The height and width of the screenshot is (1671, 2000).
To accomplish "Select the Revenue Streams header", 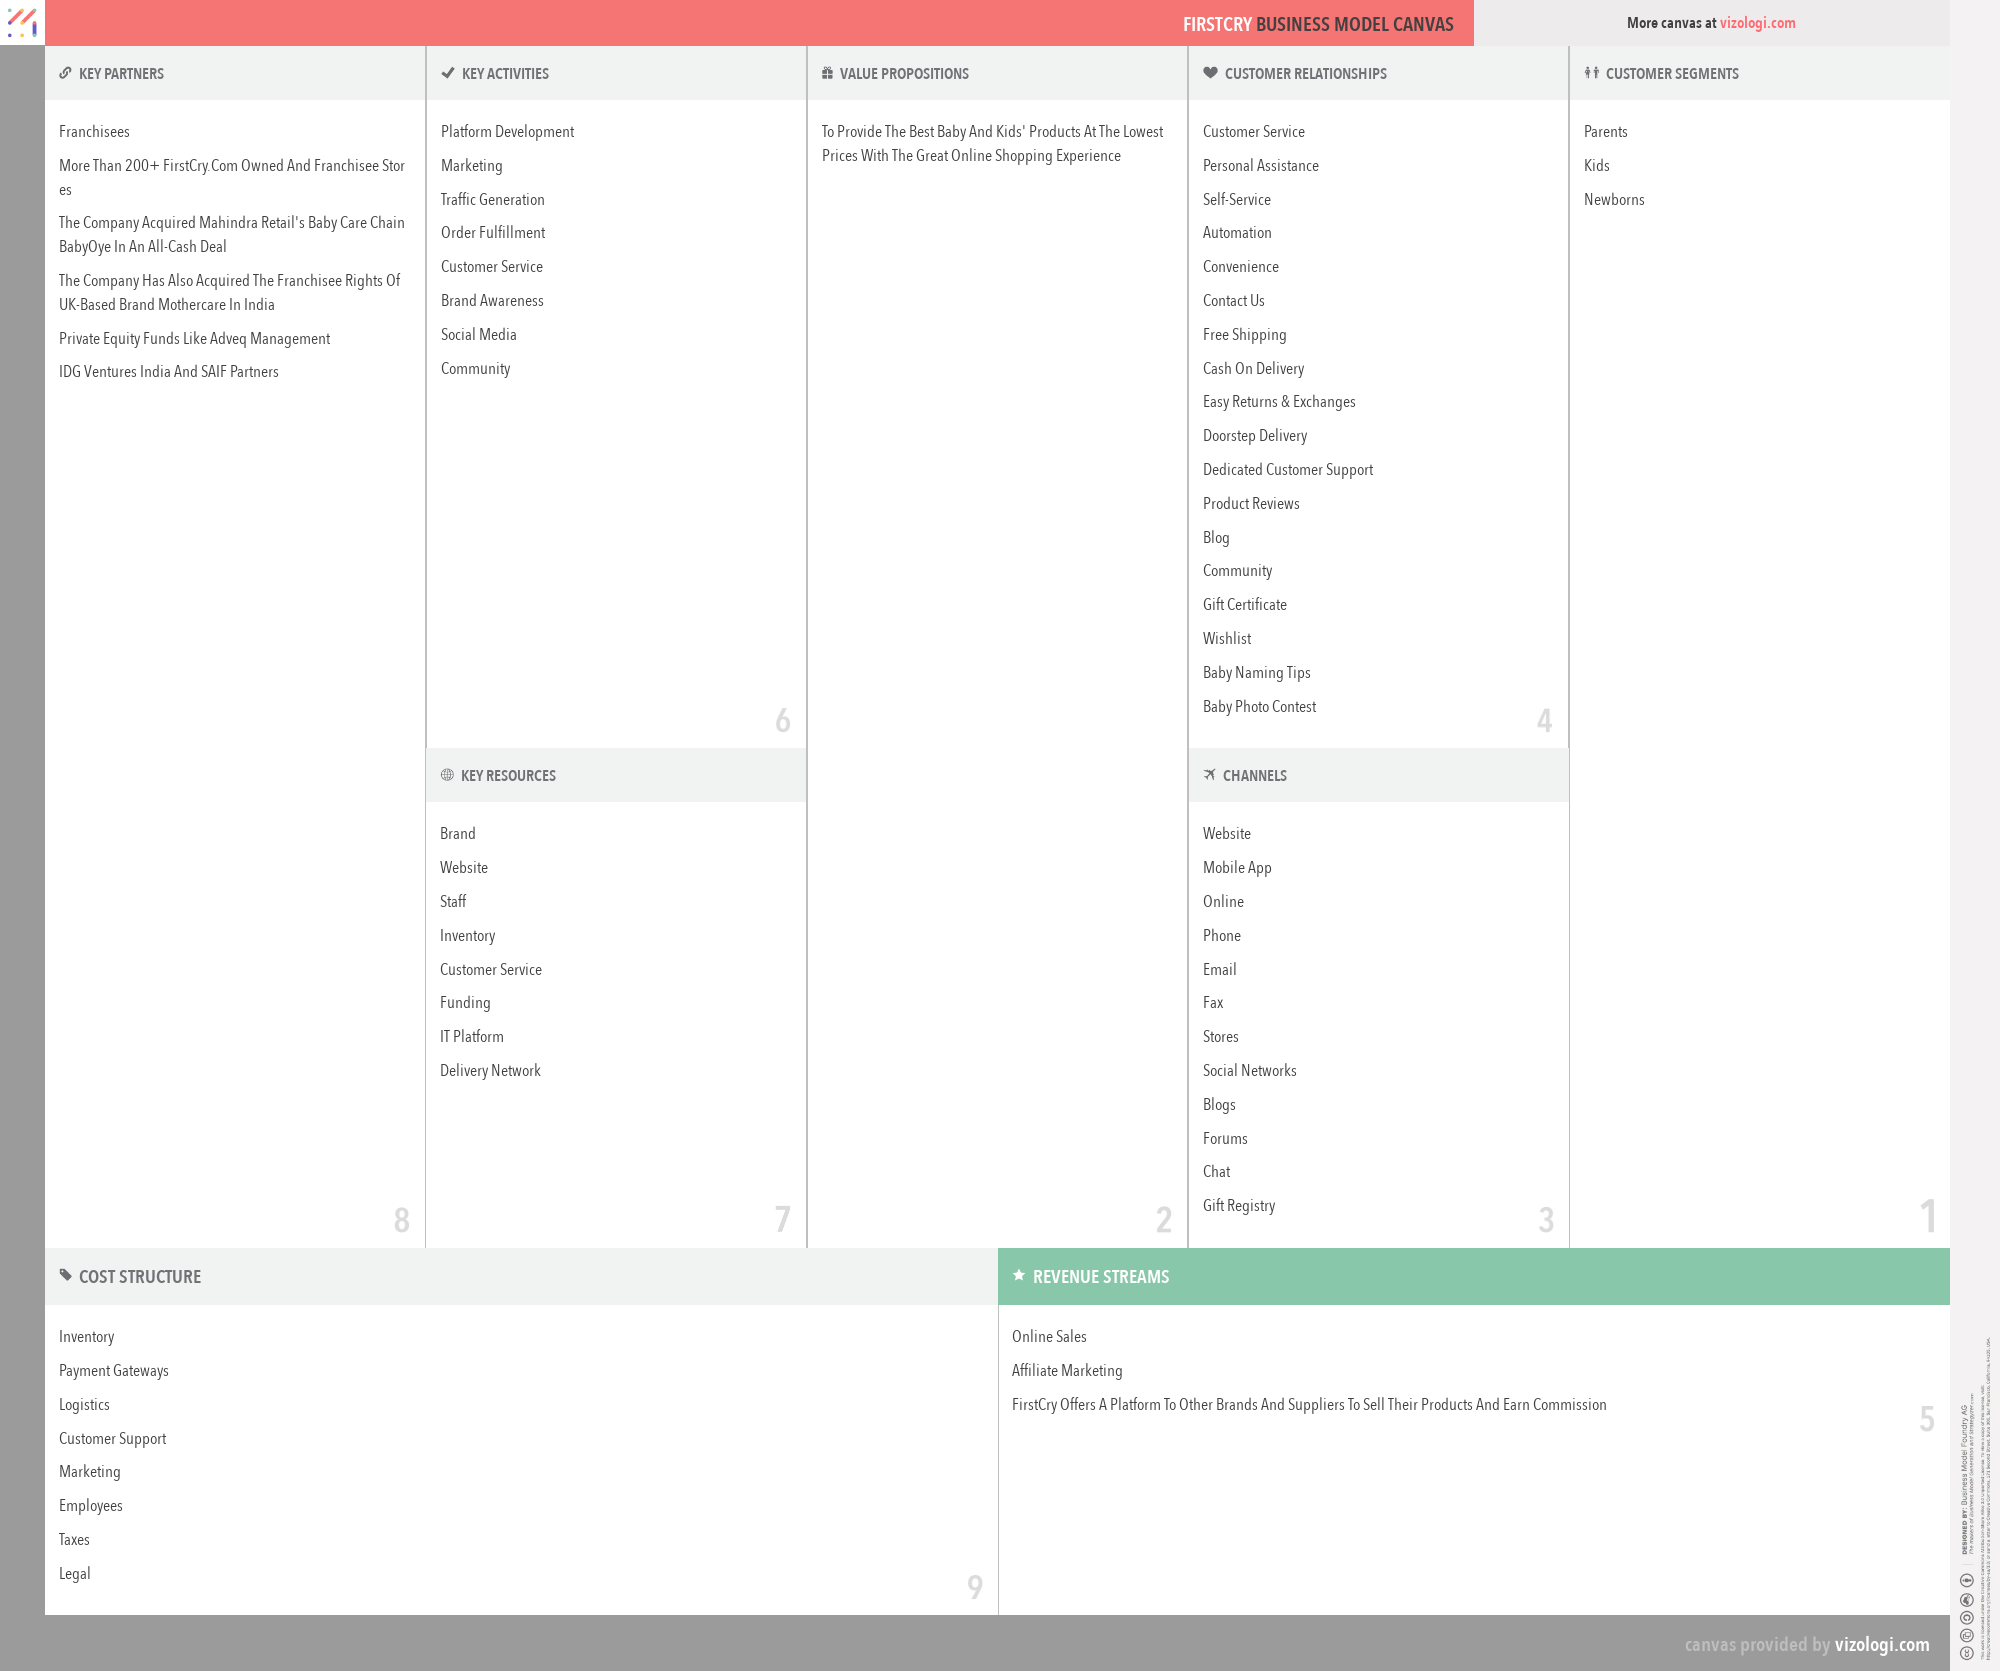I will 1100,1277.
